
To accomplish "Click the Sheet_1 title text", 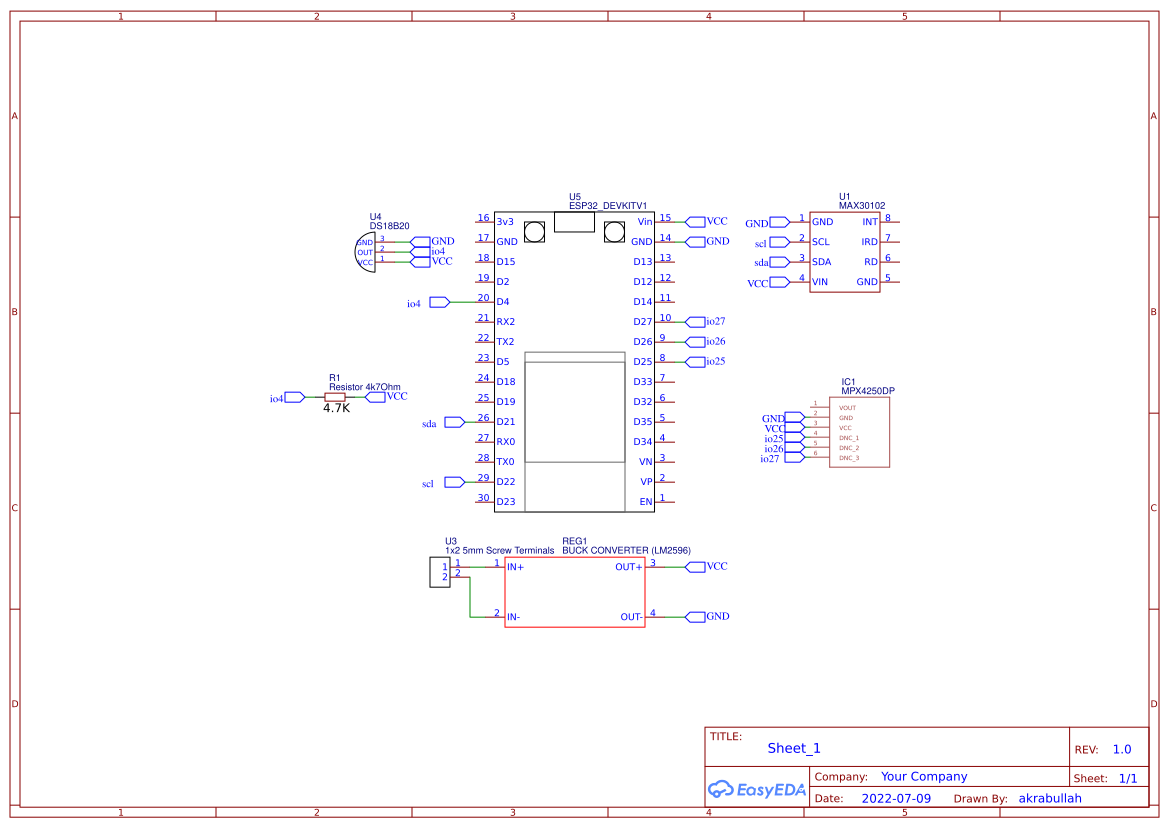I will (x=793, y=748).
